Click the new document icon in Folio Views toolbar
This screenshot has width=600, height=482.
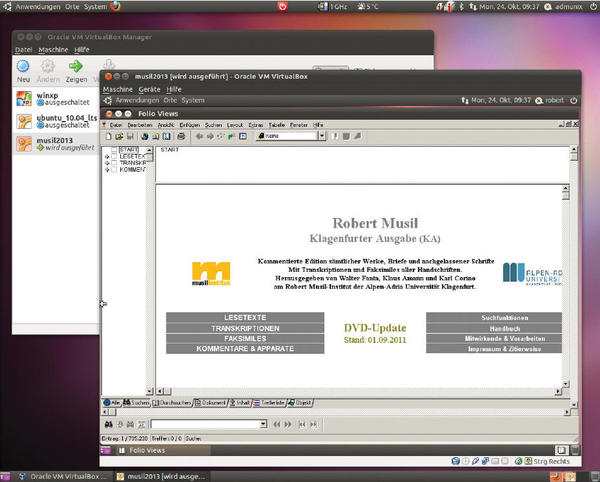pyautogui.click(x=108, y=136)
